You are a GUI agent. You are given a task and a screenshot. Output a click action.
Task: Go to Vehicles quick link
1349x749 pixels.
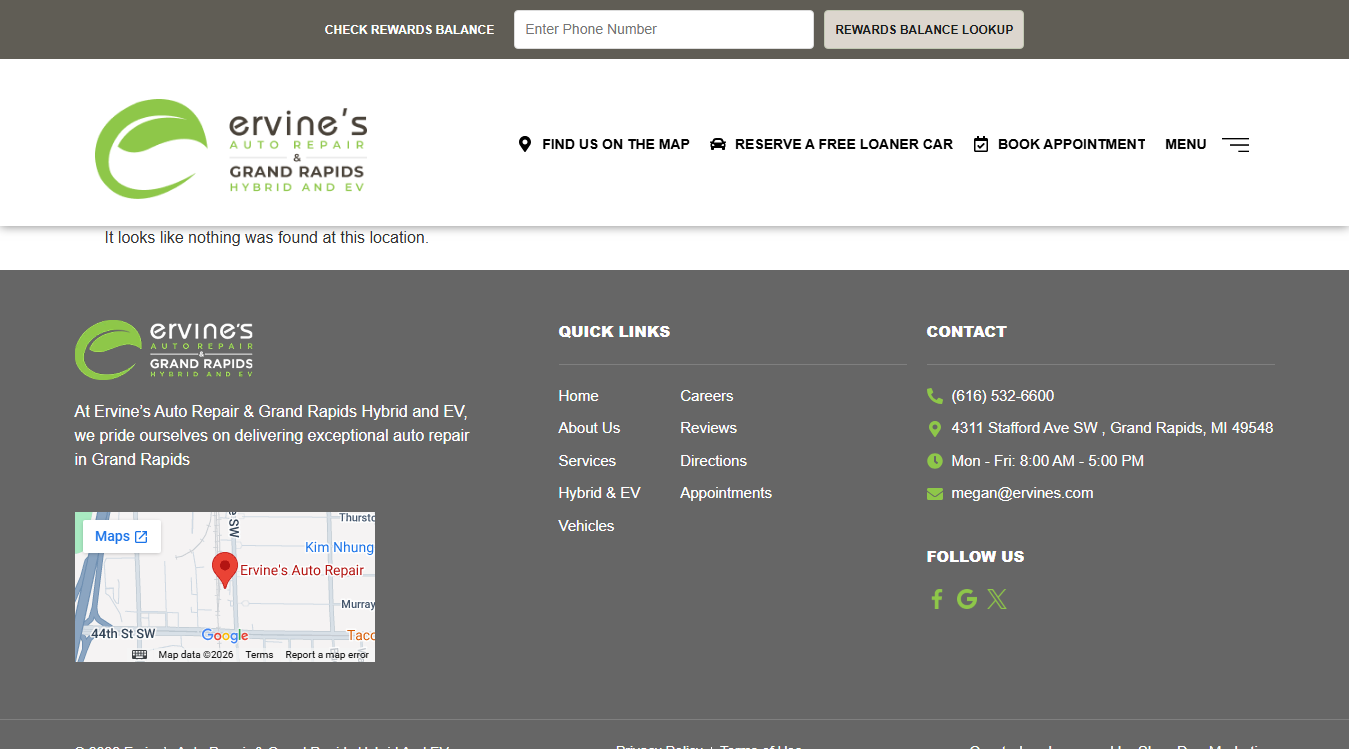click(586, 526)
